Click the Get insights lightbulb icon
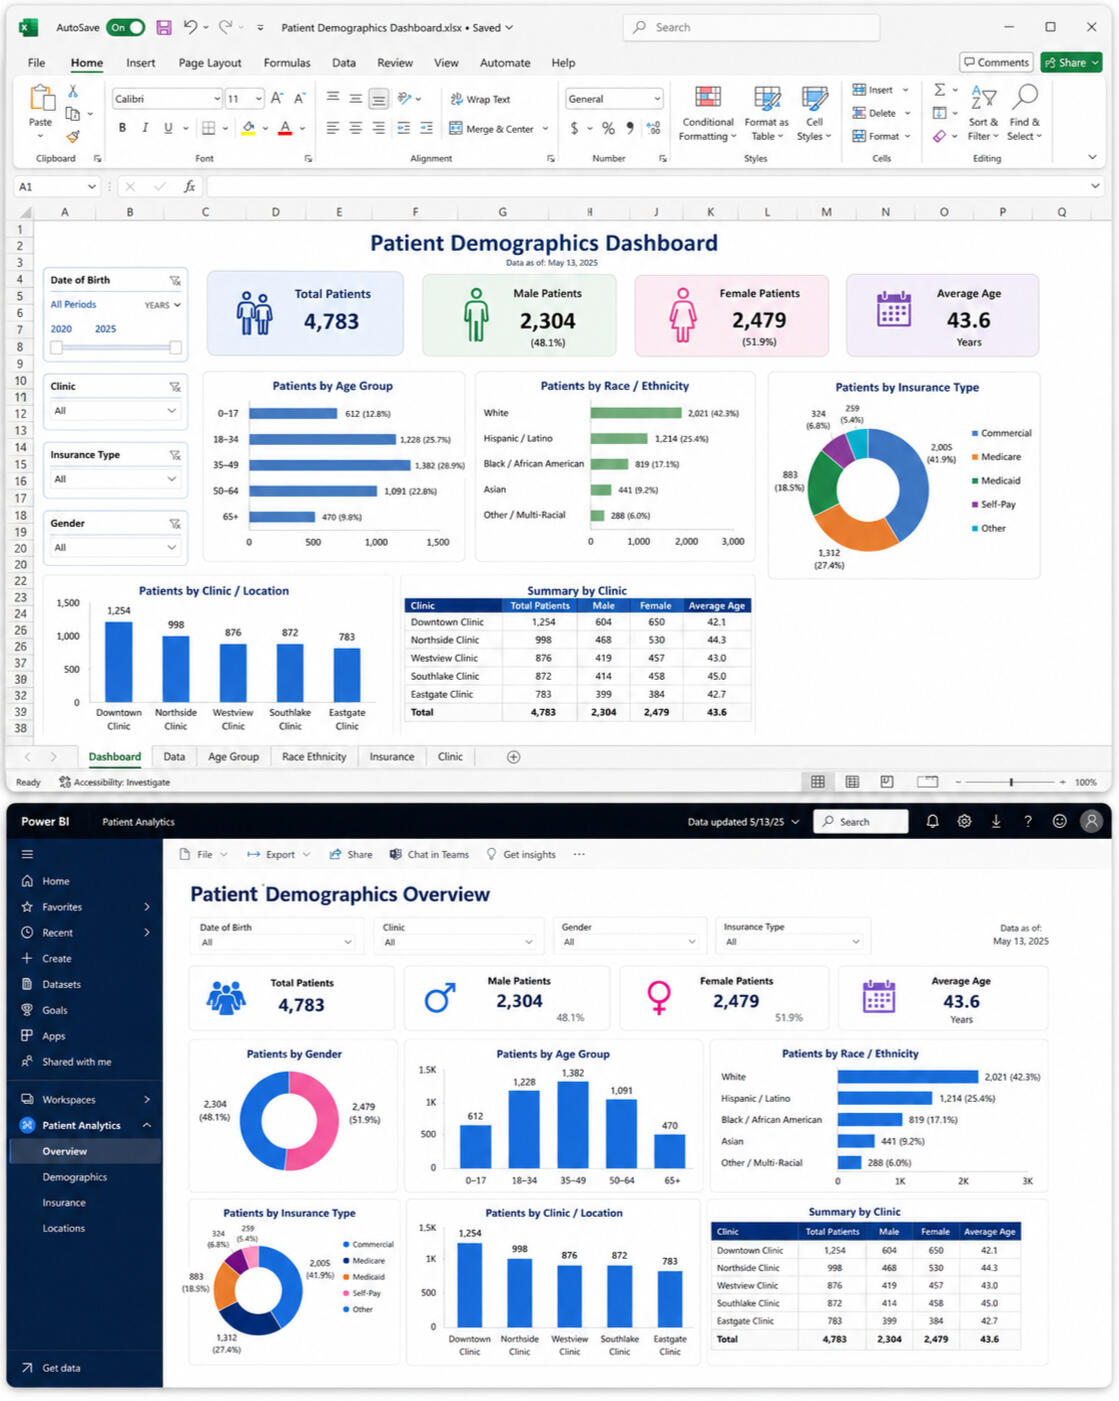The width and height of the screenshot is (1119, 1401). click(491, 854)
